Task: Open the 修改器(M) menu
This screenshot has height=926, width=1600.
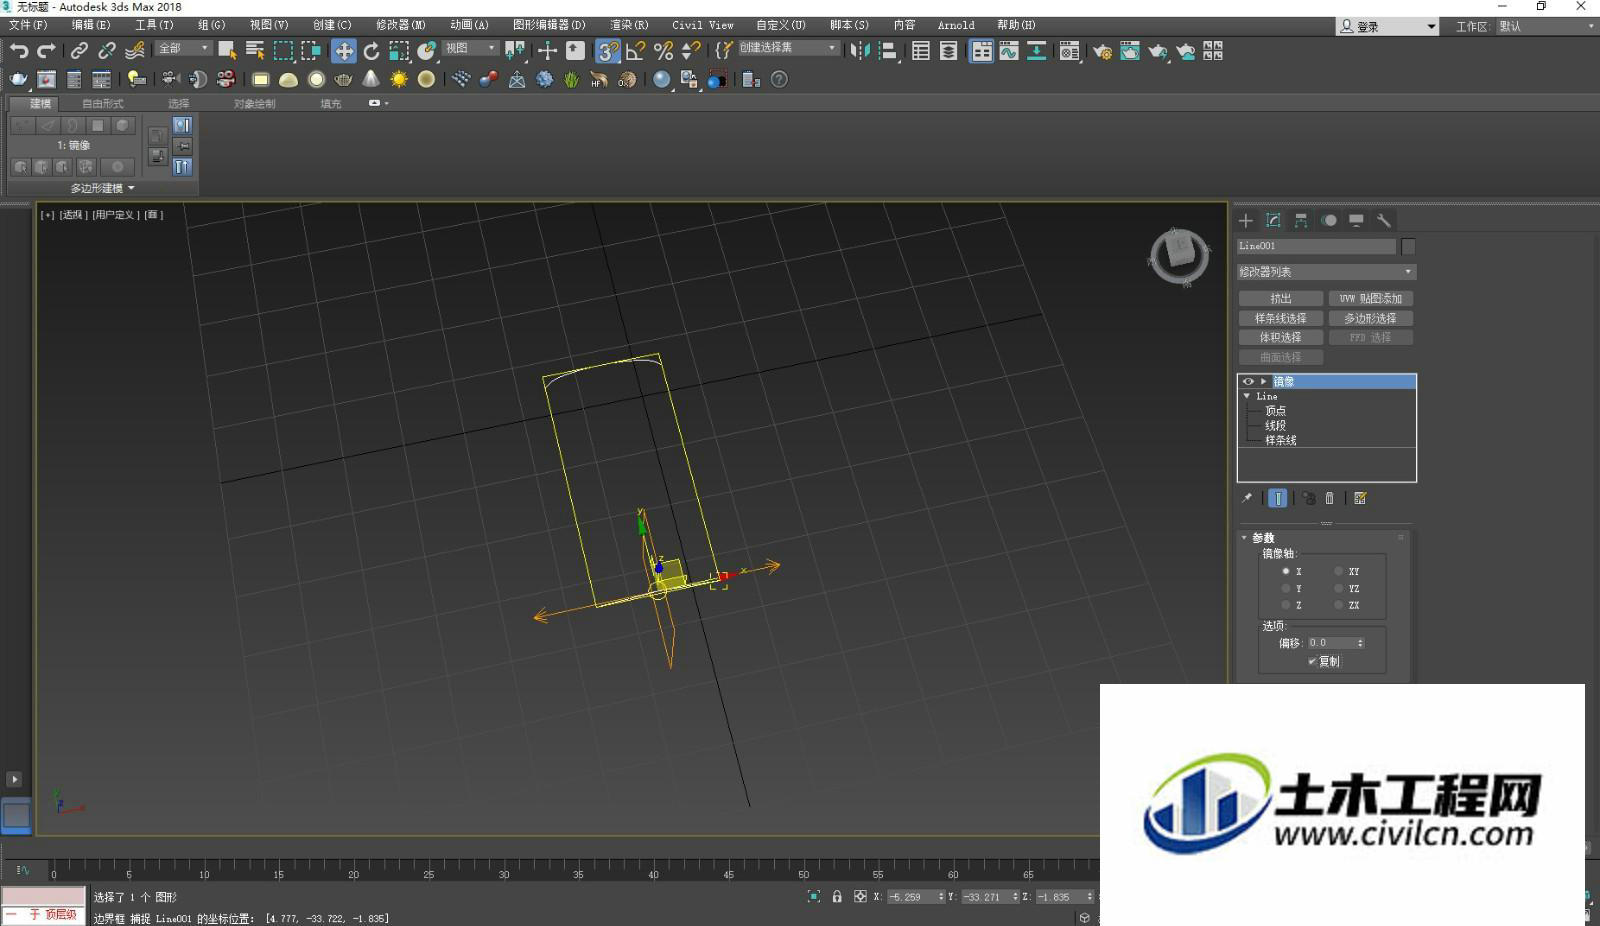Action: click(x=400, y=25)
